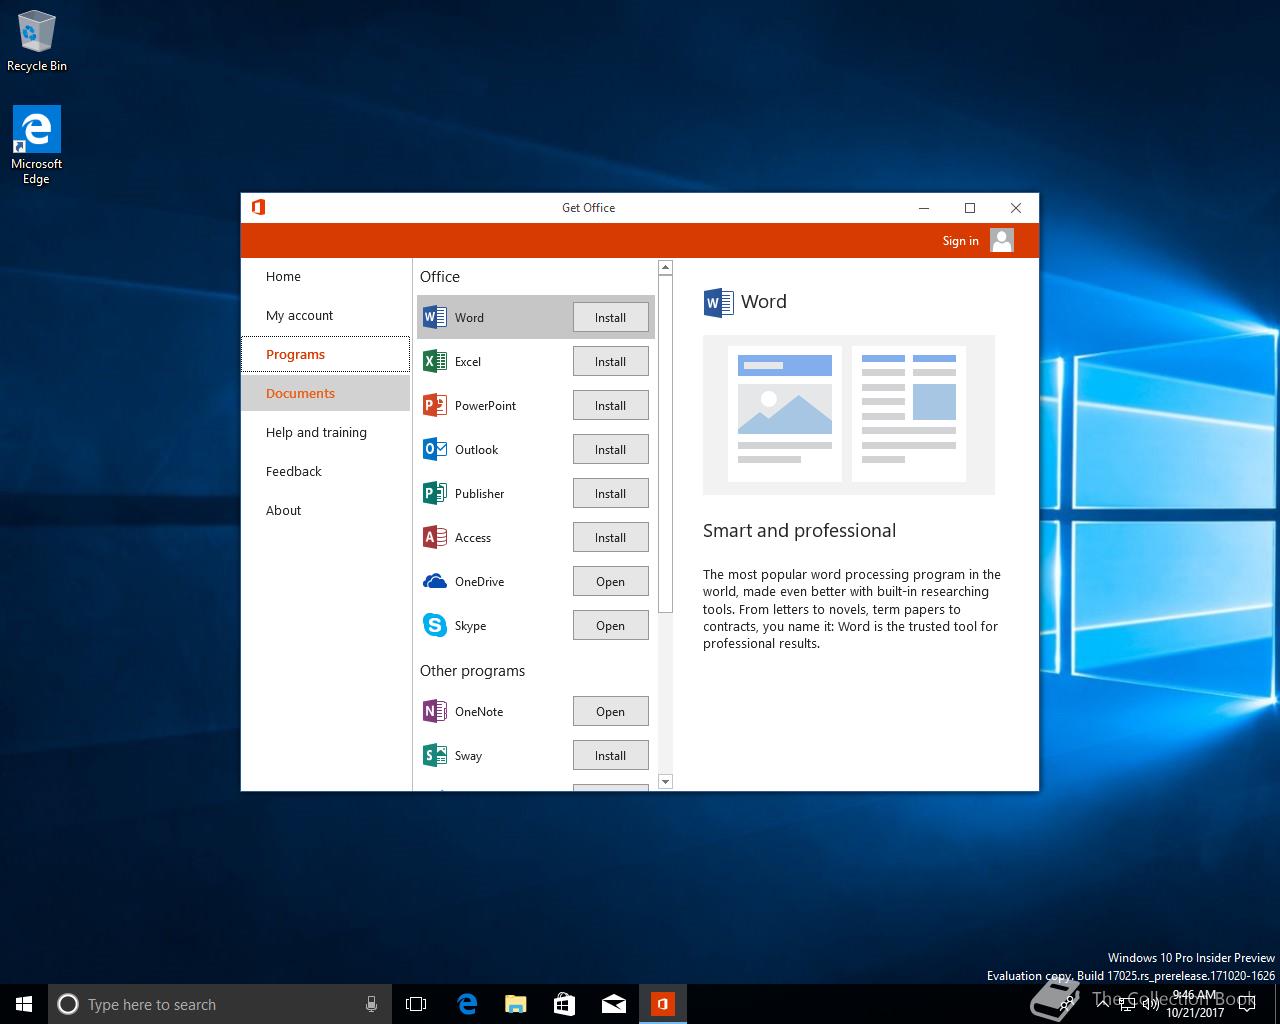This screenshot has height=1024, width=1280.
Task: Open Microsoft Store from the taskbar
Action: click(564, 1004)
